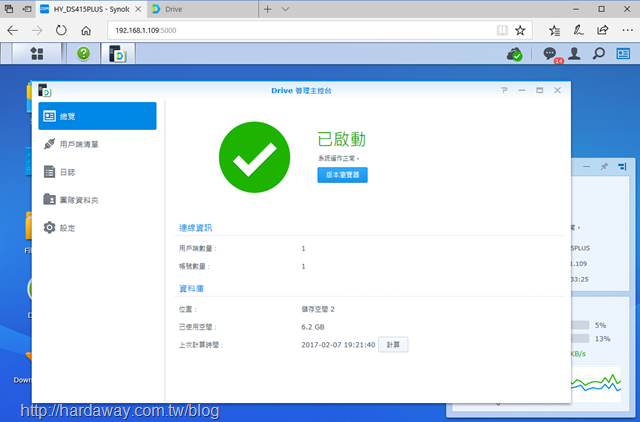Viewport: 640px width, 422px height.
Task: Switch to the Drive browser tab
Action: (202, 9)
